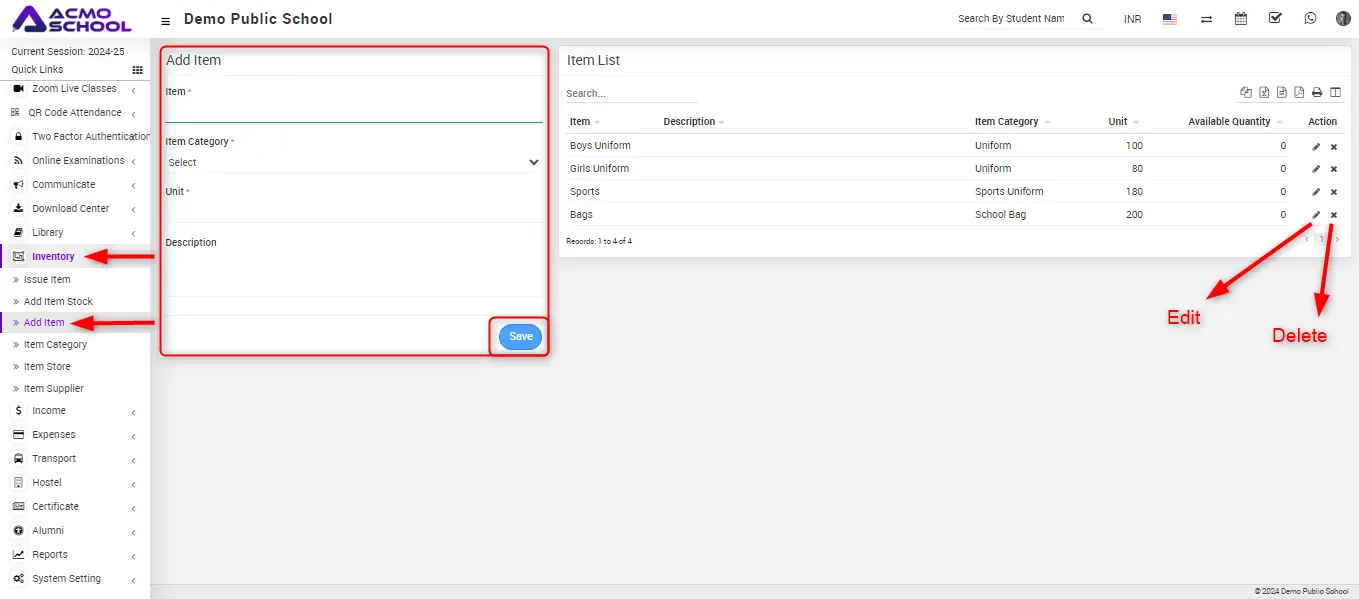This screenshot has height=599, width=1359.
Task: Expand the Library sidebar menu
Action: (75, 233)
